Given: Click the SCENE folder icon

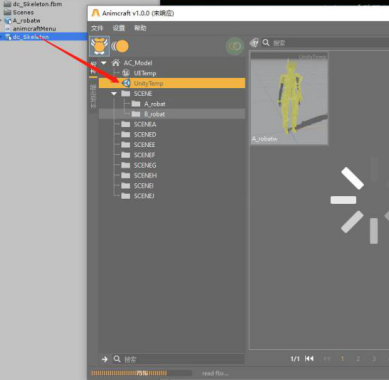Looking at the screenshot, I should [x=126, y=93].
